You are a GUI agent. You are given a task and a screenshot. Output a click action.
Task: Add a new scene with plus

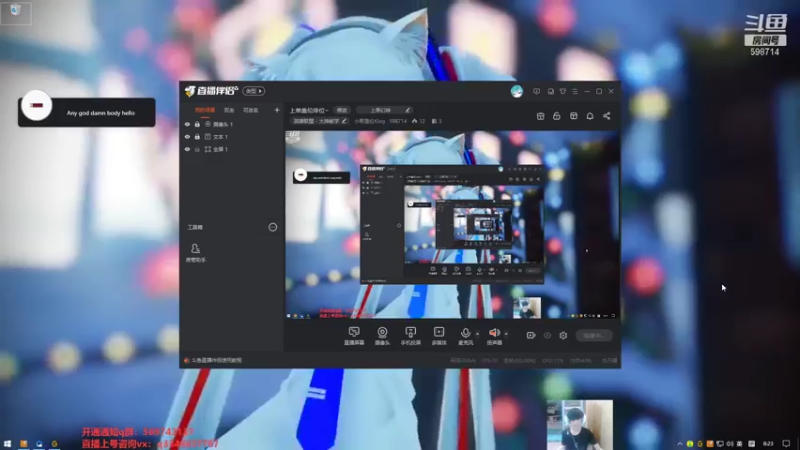click(277, 110)
